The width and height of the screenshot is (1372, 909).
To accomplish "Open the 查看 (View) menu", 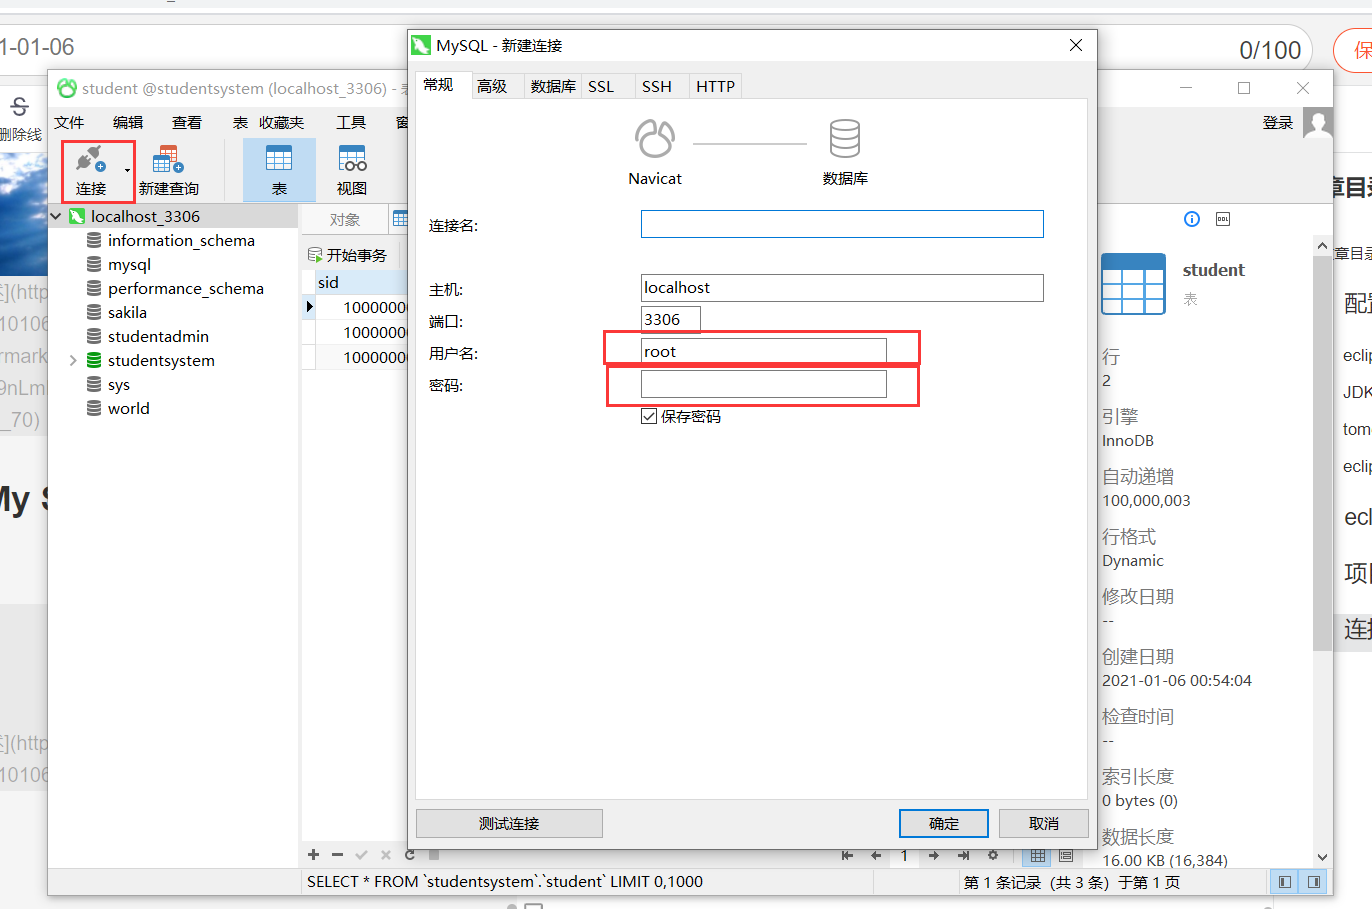I will pos(187,122).
